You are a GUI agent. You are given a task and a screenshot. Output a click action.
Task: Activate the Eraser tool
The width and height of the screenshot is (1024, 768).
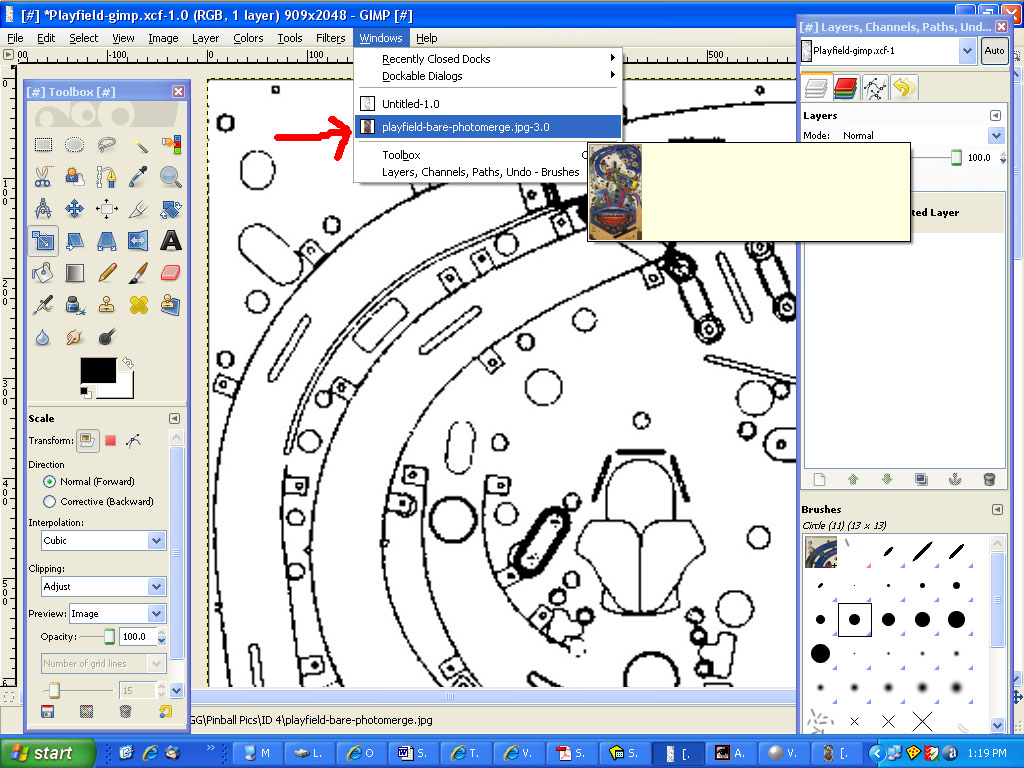click(171, 272)
